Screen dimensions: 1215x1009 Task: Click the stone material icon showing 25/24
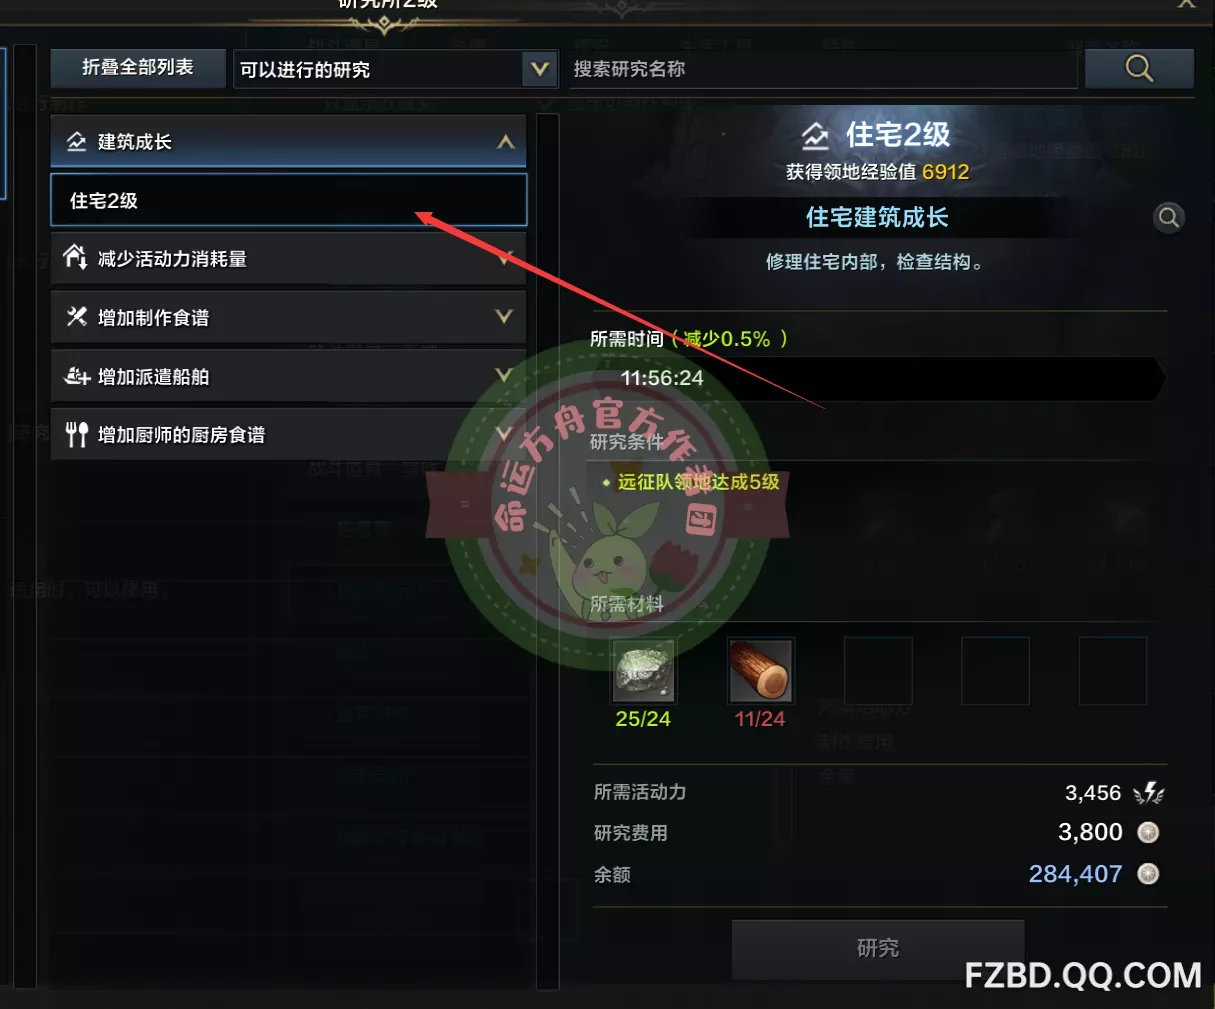coord(643,670)
